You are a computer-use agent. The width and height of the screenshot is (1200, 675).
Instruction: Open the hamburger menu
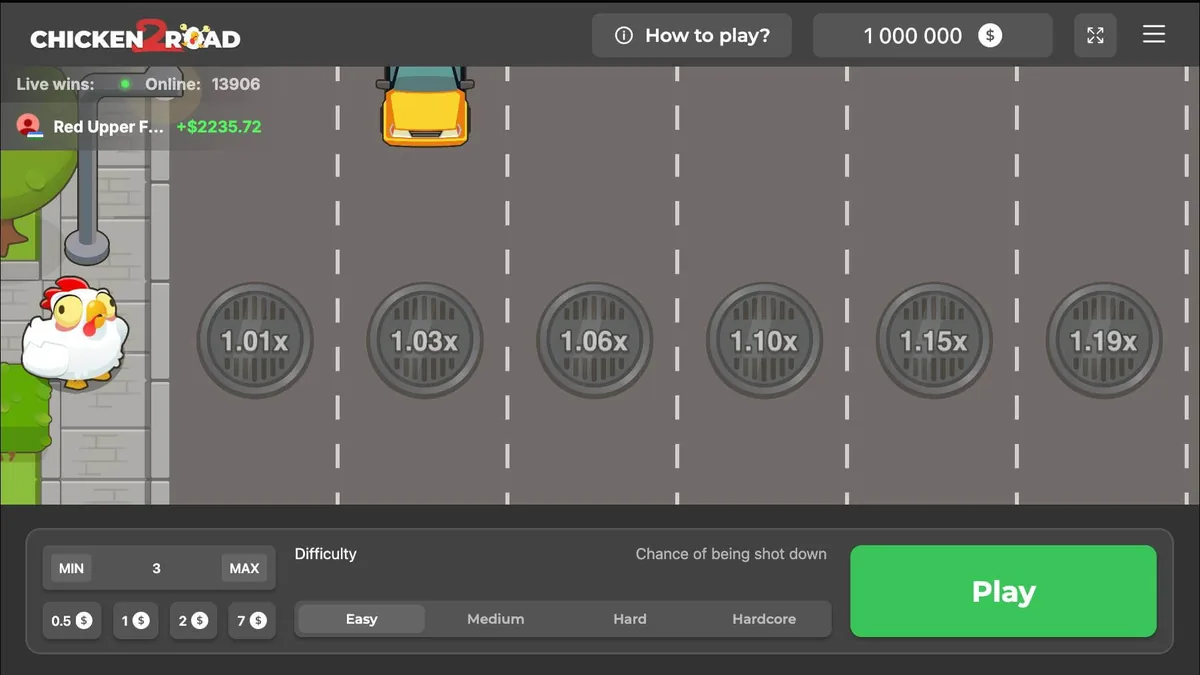(1153, 35)
